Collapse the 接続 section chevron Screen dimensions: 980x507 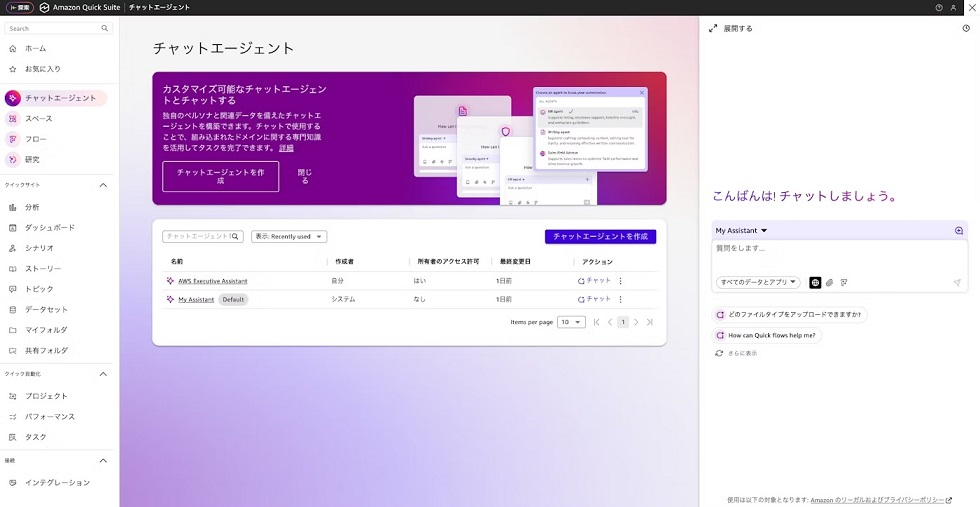pos(103,461)
